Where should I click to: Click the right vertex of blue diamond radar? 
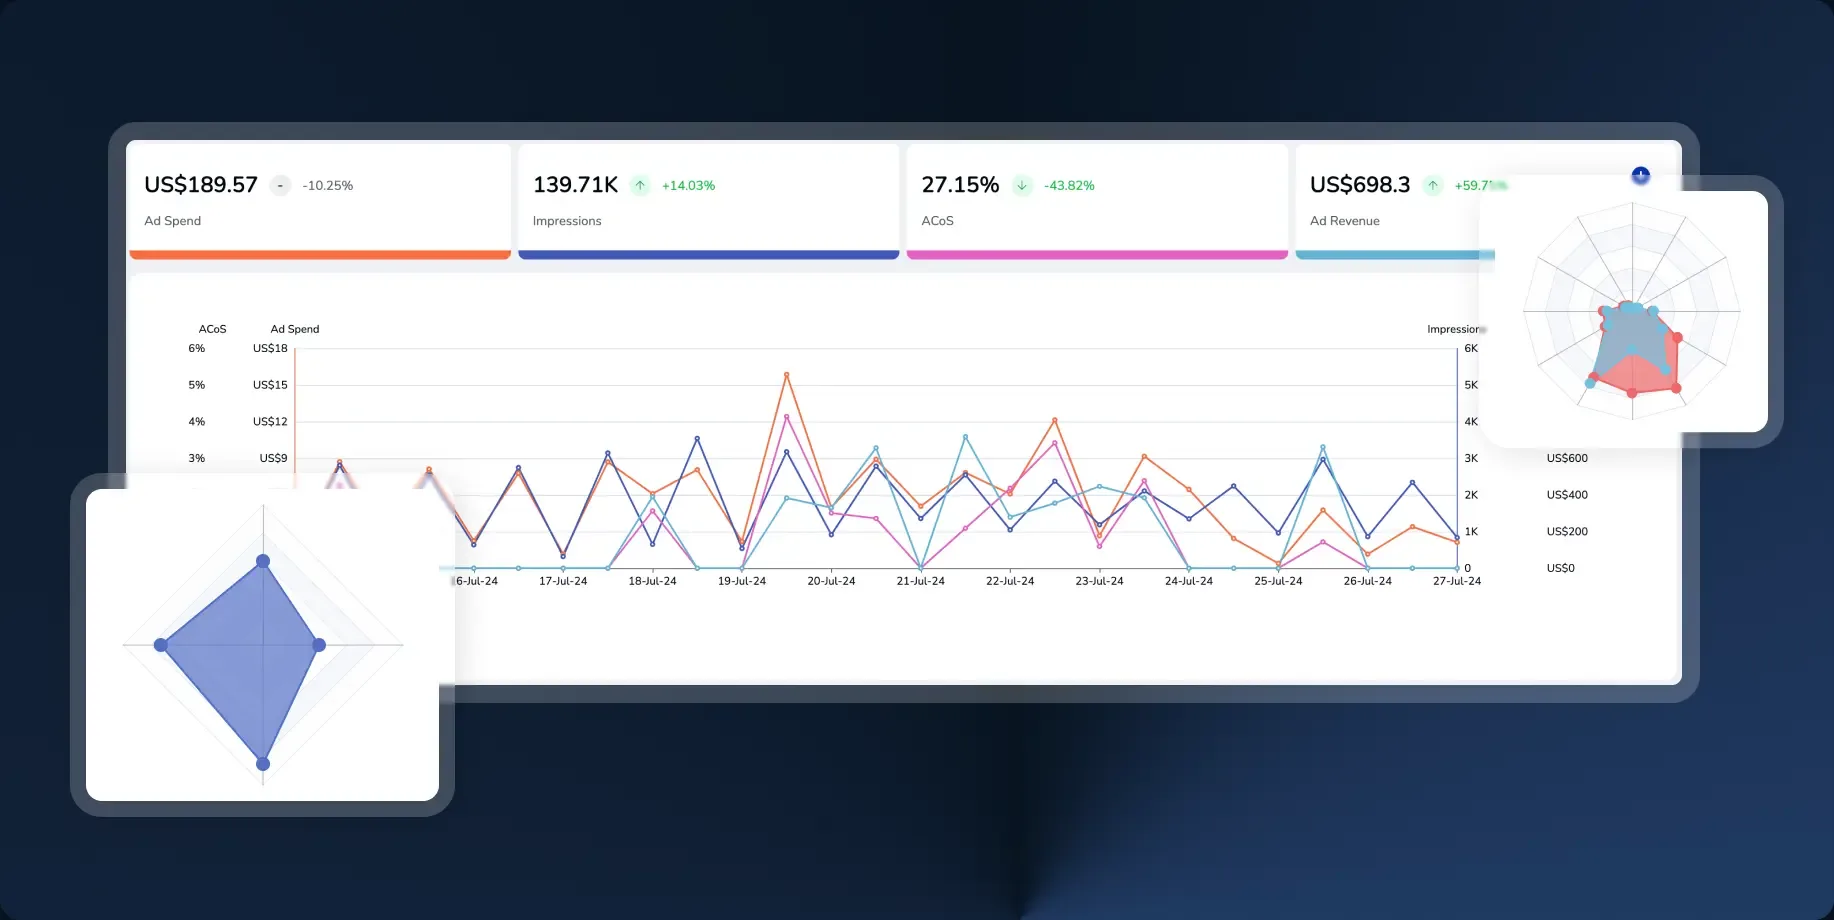(319, 645)
